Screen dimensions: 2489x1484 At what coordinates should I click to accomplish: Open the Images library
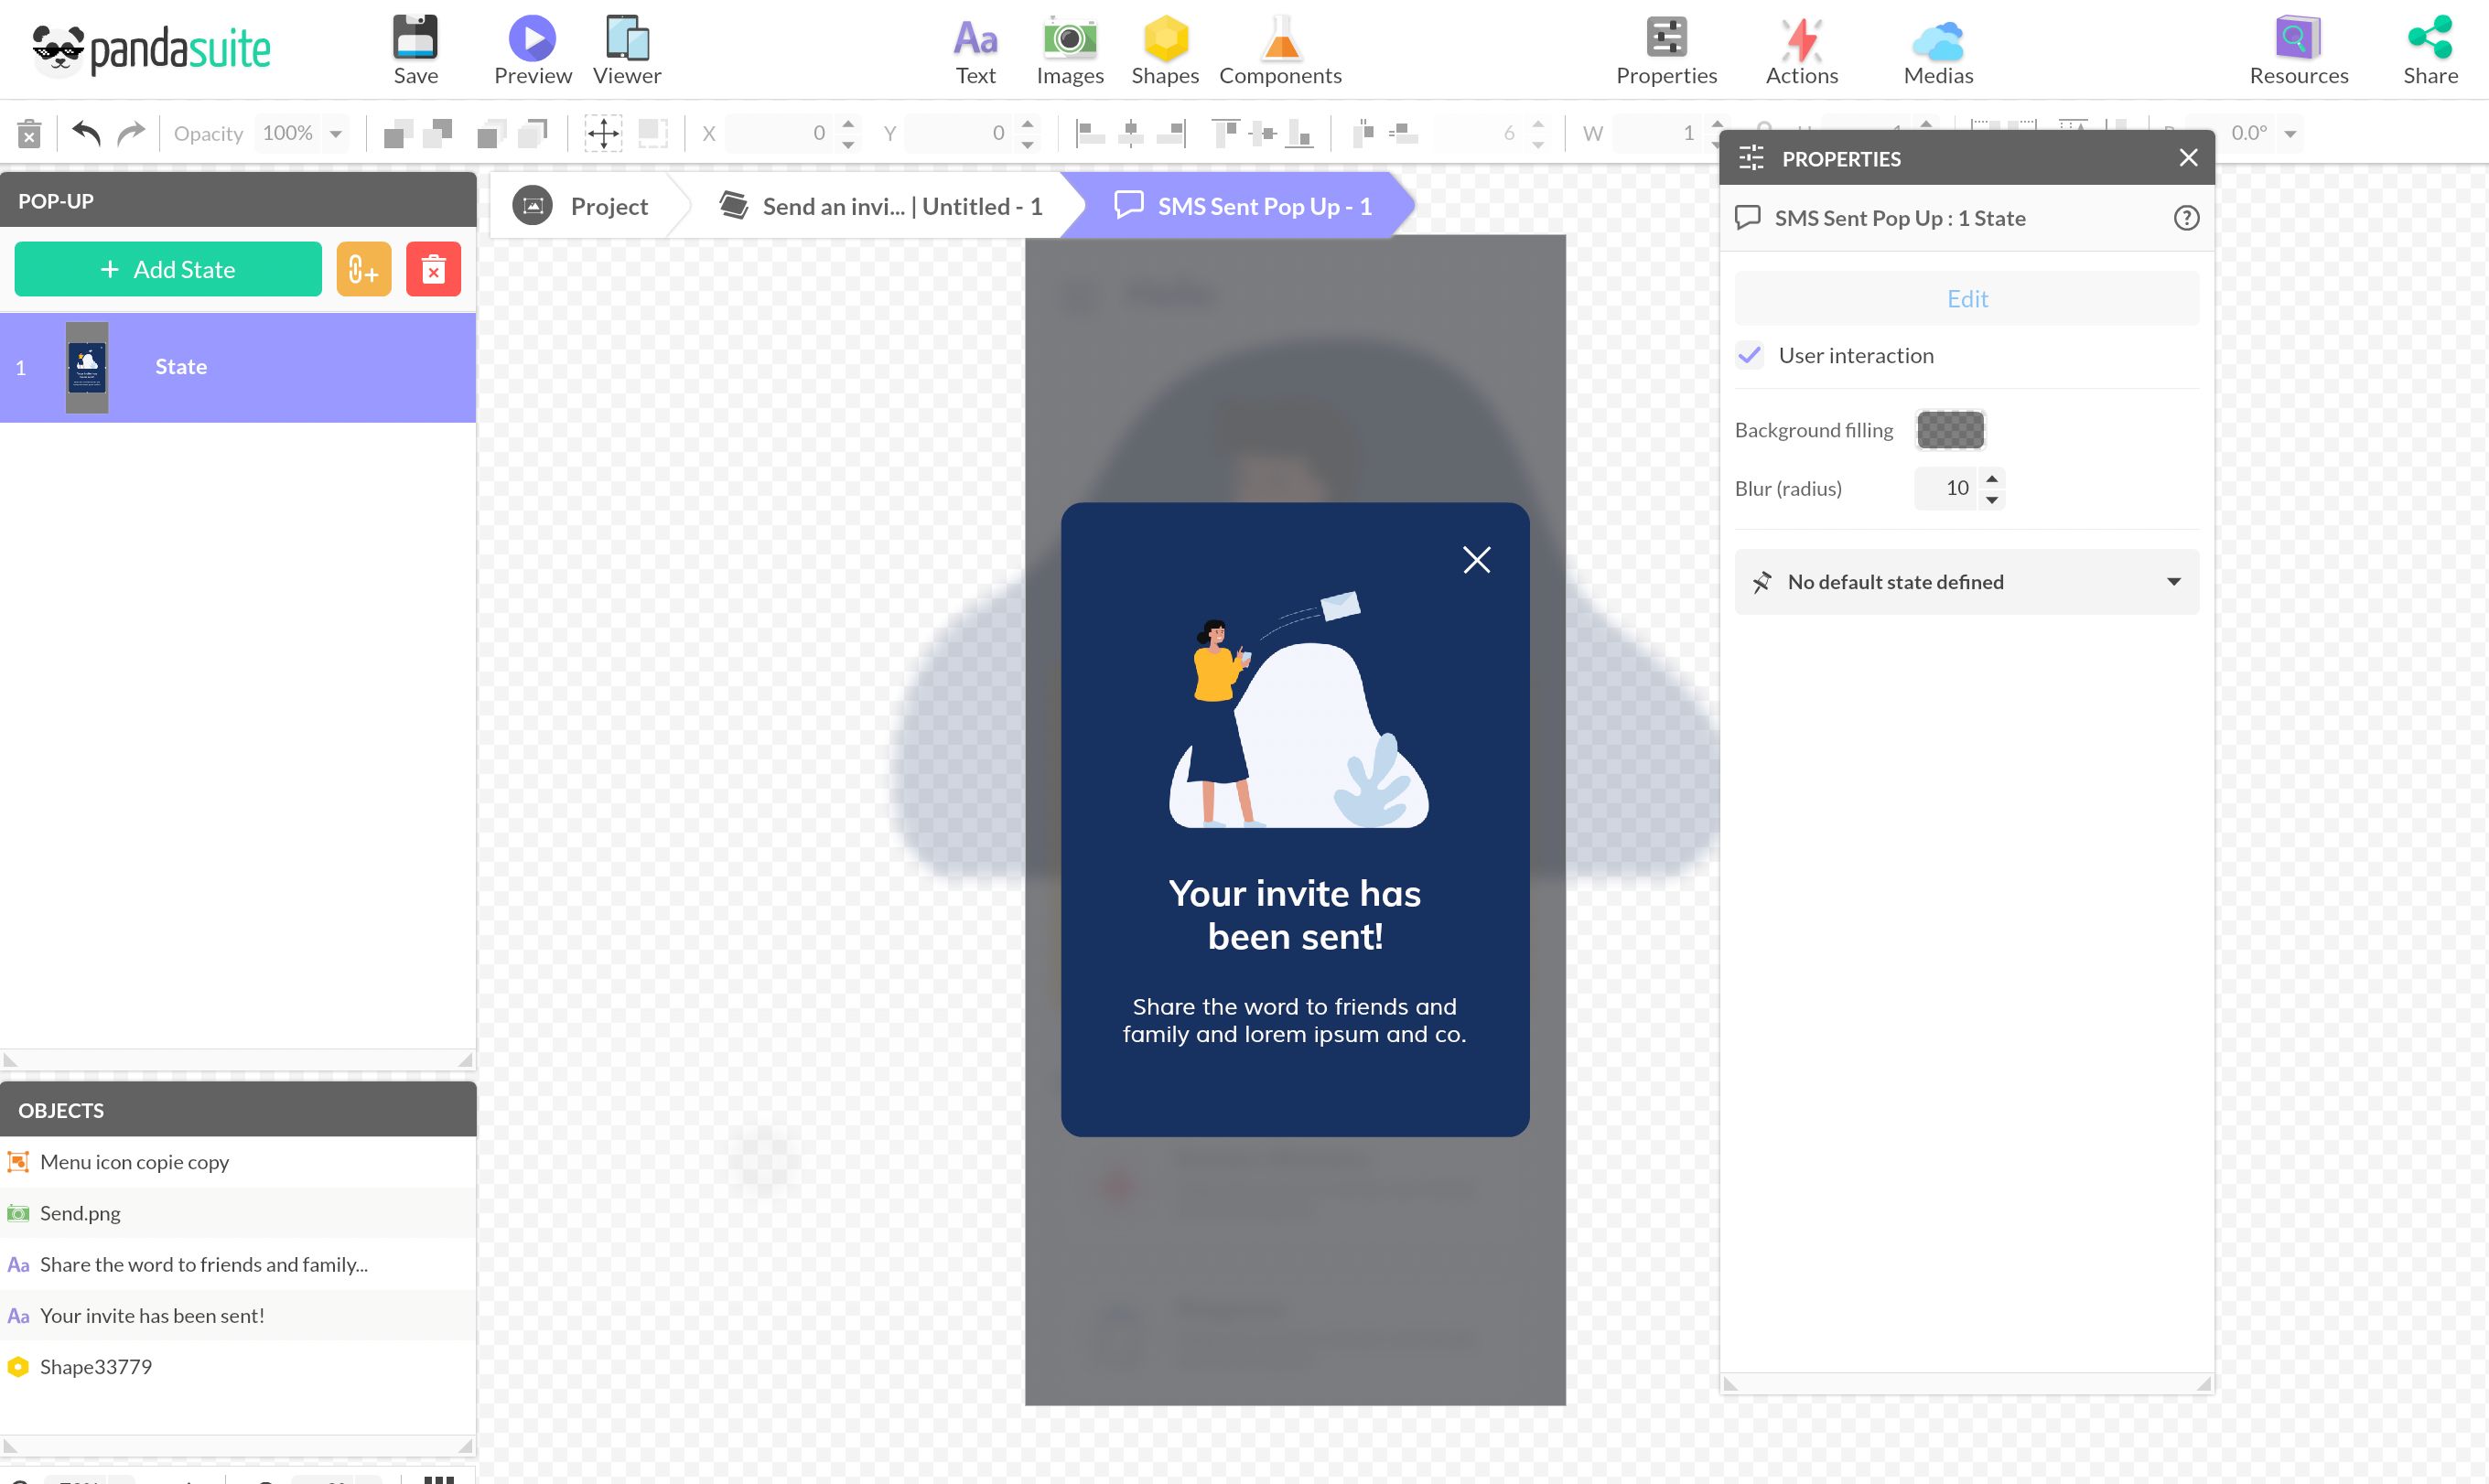1069,47
